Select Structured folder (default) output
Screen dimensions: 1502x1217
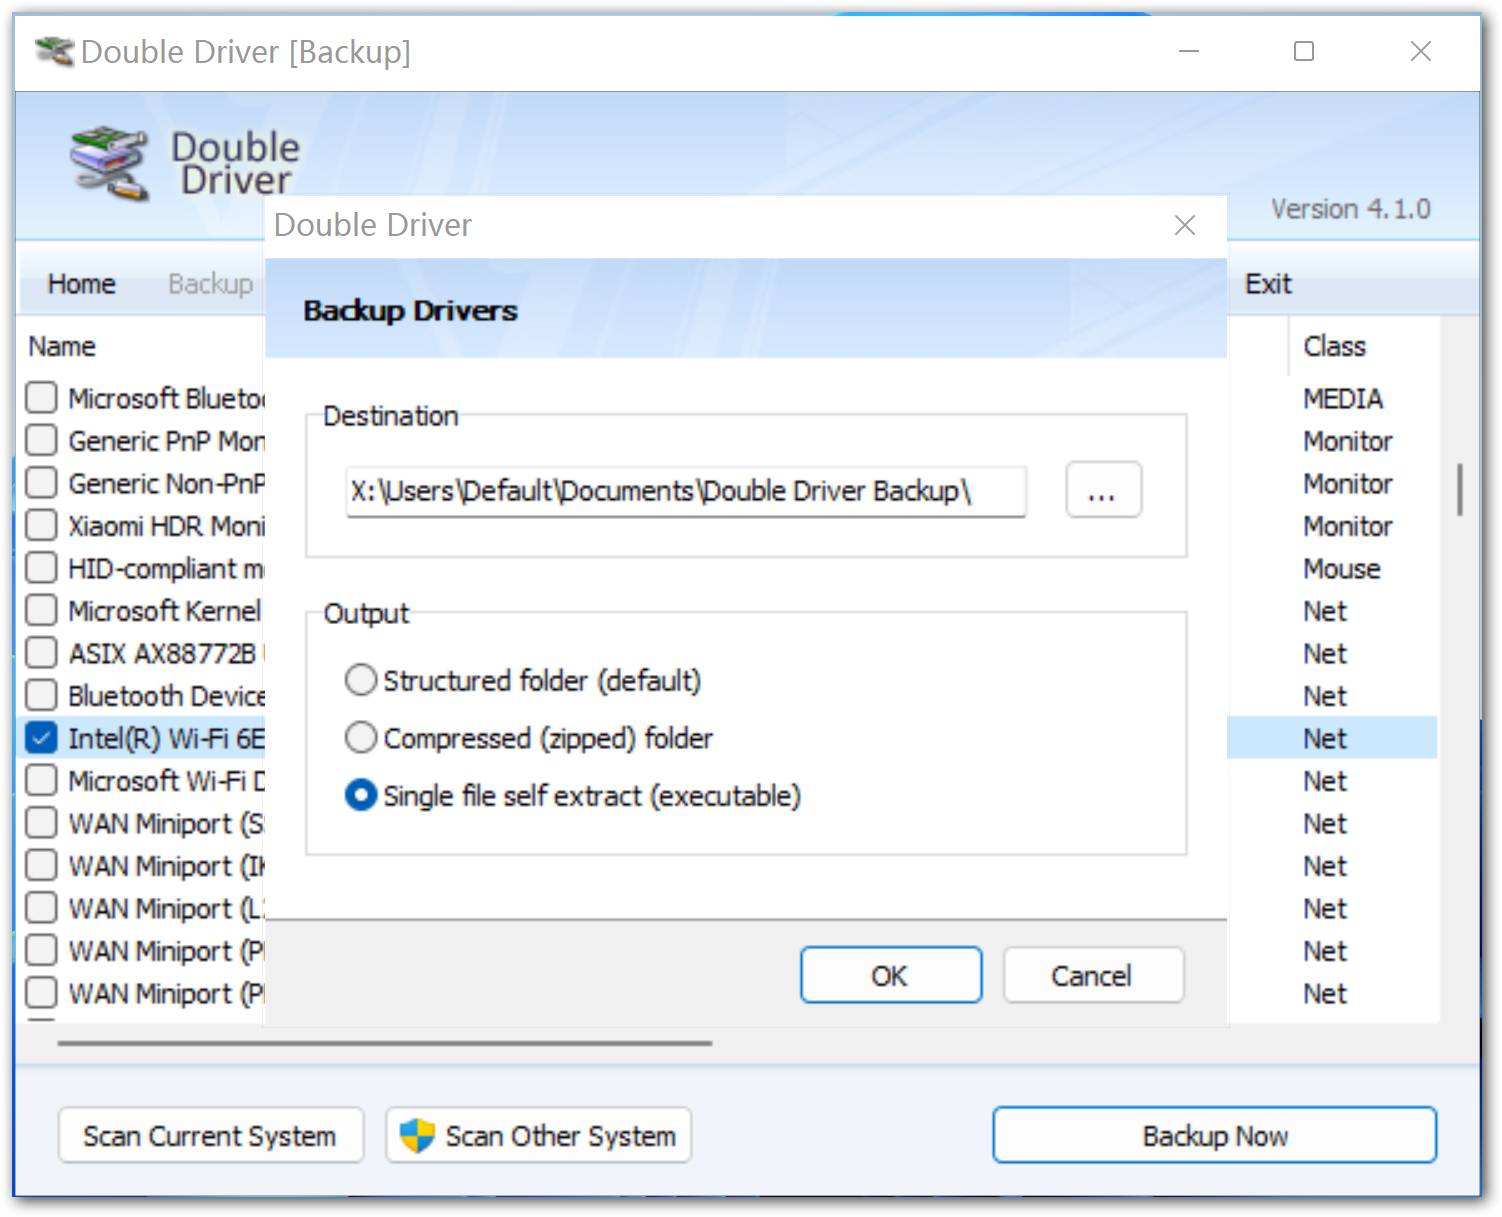[x=360, y=680]
